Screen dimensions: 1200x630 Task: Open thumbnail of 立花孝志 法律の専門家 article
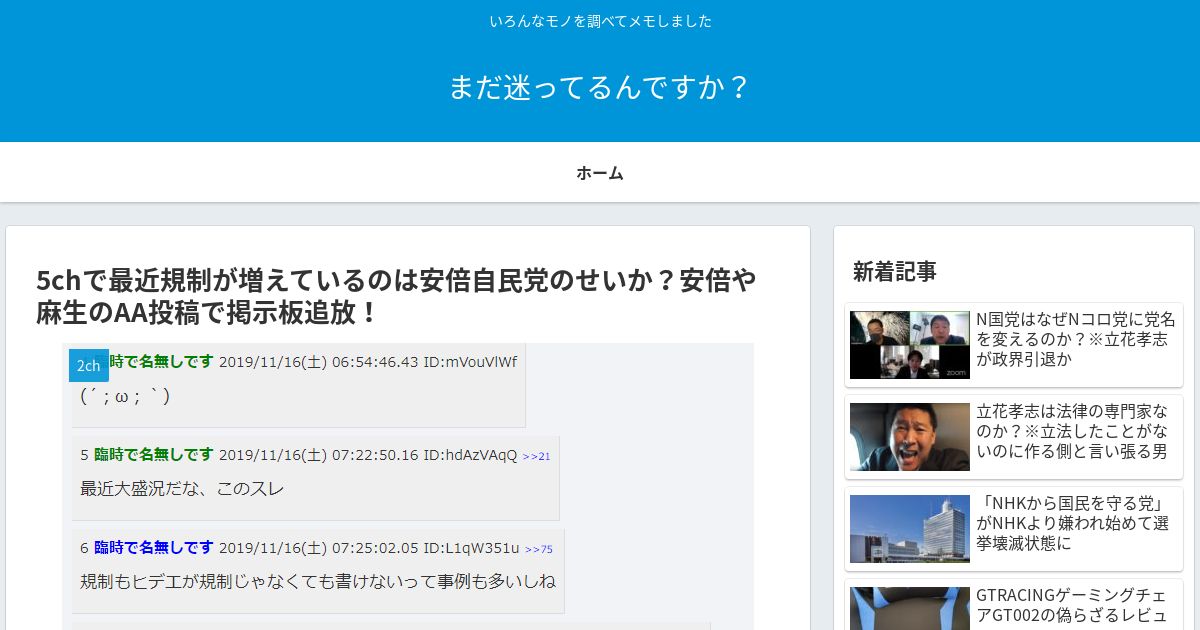(x=910, y=437)
